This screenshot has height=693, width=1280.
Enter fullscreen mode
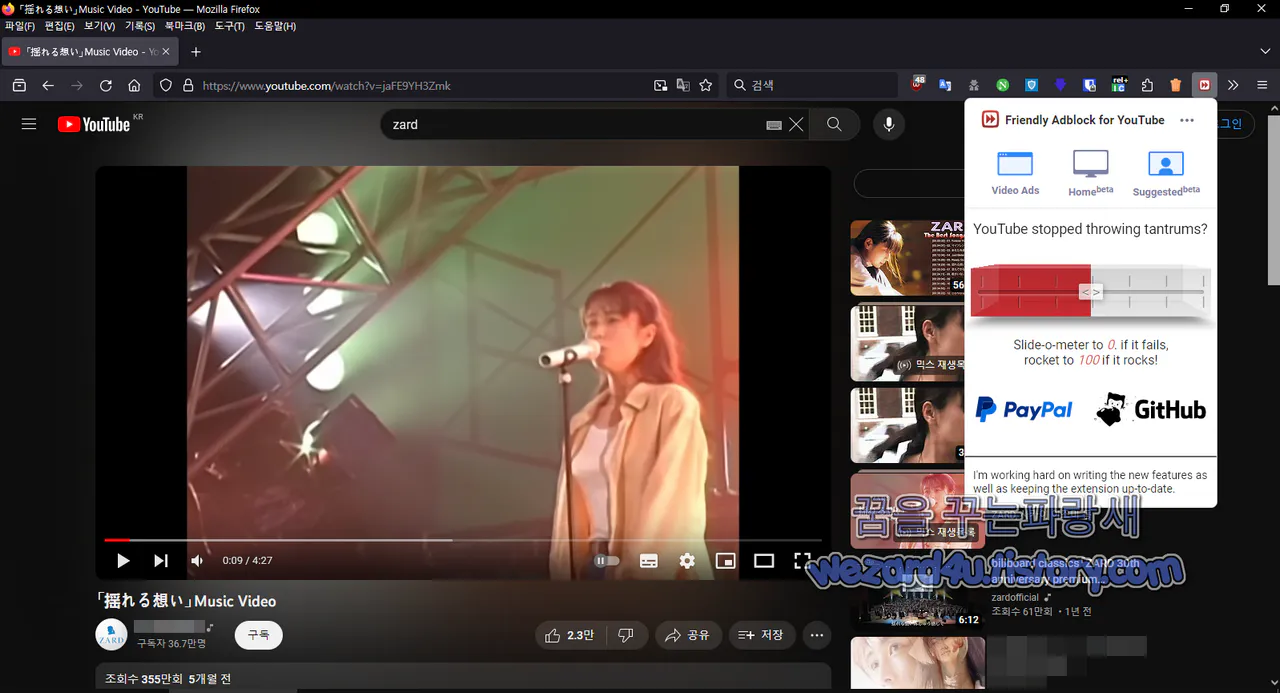(802, 561)
